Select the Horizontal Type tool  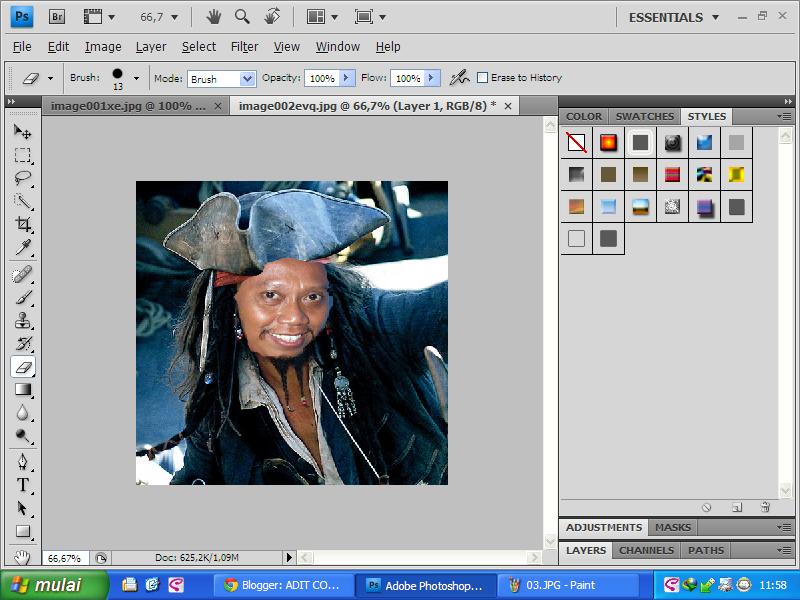(22, 485)
